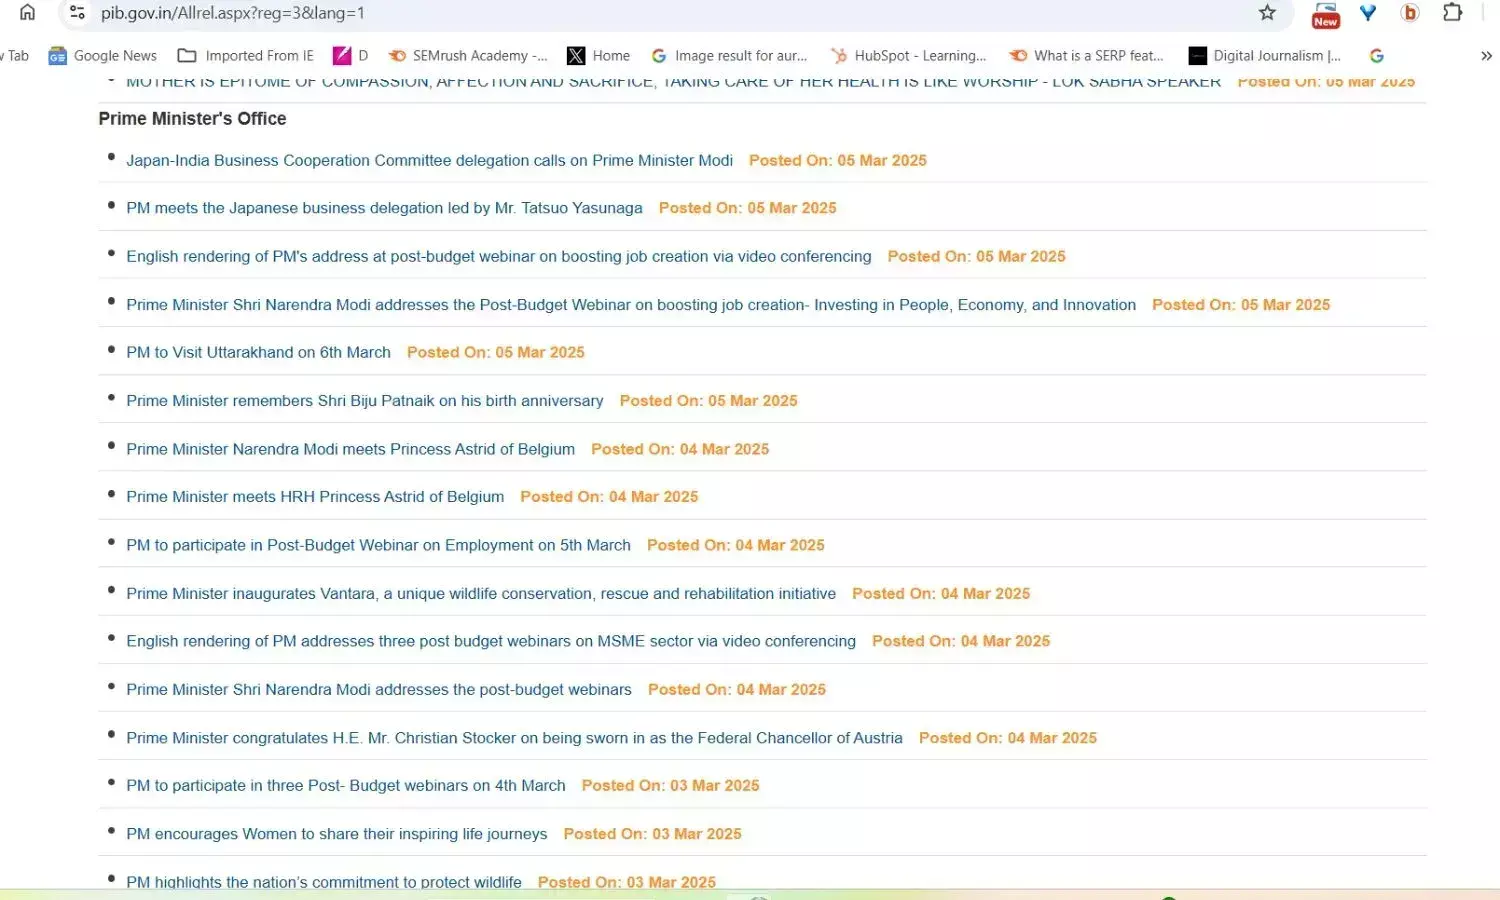Image resolution: width=1500 pixels, height=900 pixels.
Task: Expand the Imported From IE bookmark folder
Action: 245,56
